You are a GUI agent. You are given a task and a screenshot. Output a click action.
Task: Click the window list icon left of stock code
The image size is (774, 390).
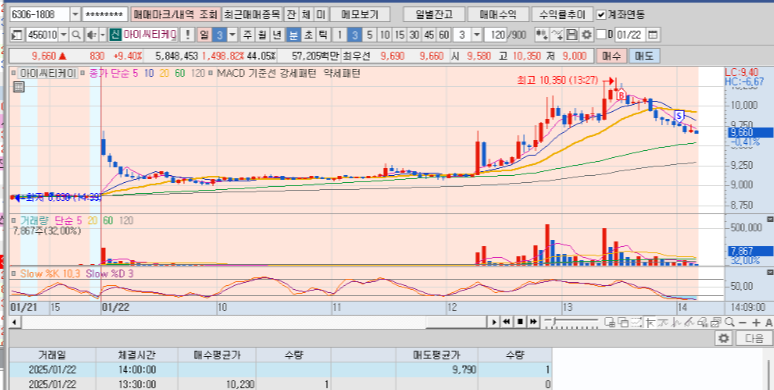(x=17, y=35)
